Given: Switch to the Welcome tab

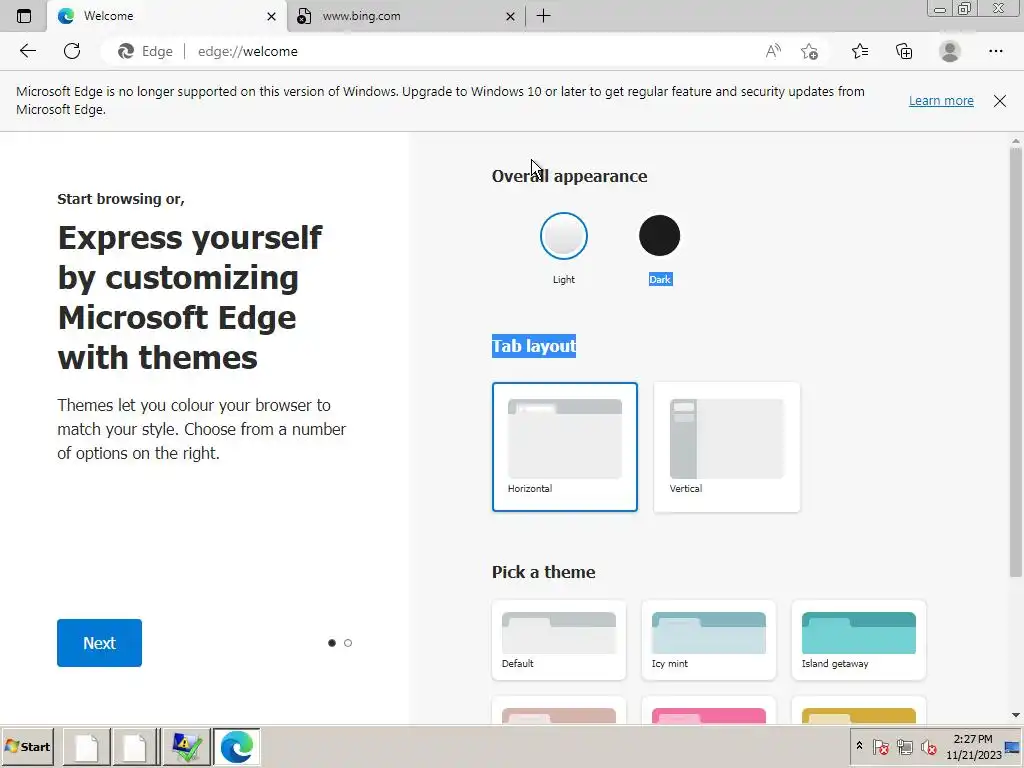Looking at the screenshot, I should 167,16.
